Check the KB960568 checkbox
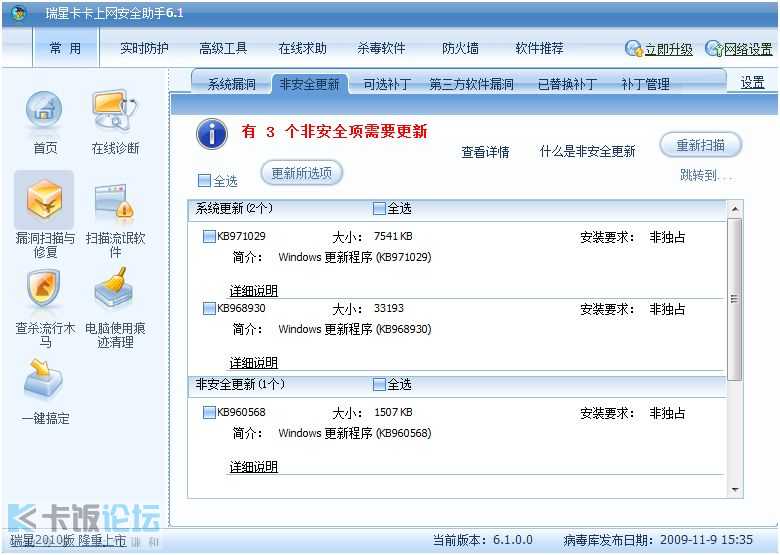780x555 pixels. [x=209, y=412]
